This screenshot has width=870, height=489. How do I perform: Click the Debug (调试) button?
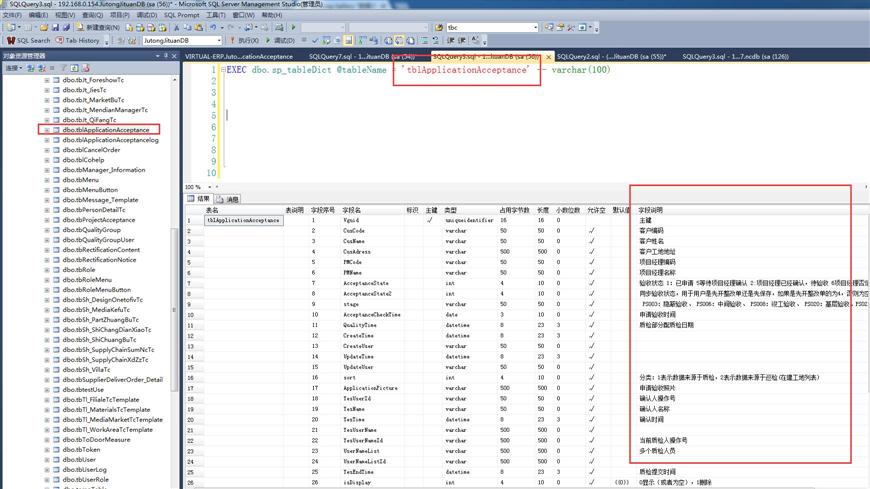tap(280, 41)
